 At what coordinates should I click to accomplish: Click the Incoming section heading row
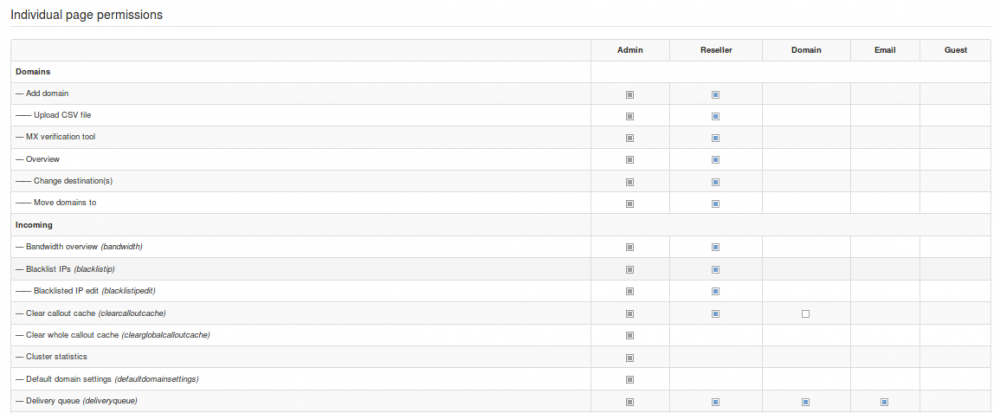(x=34, y=225)
